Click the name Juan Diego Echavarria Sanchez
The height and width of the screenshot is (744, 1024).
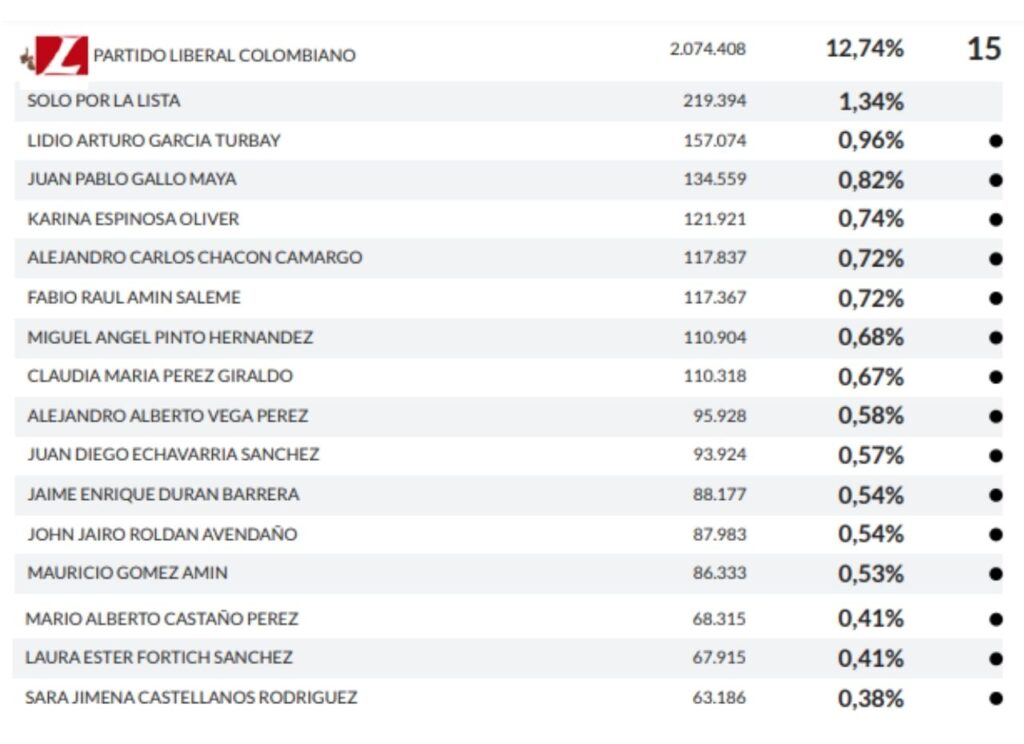pos(173,455)
